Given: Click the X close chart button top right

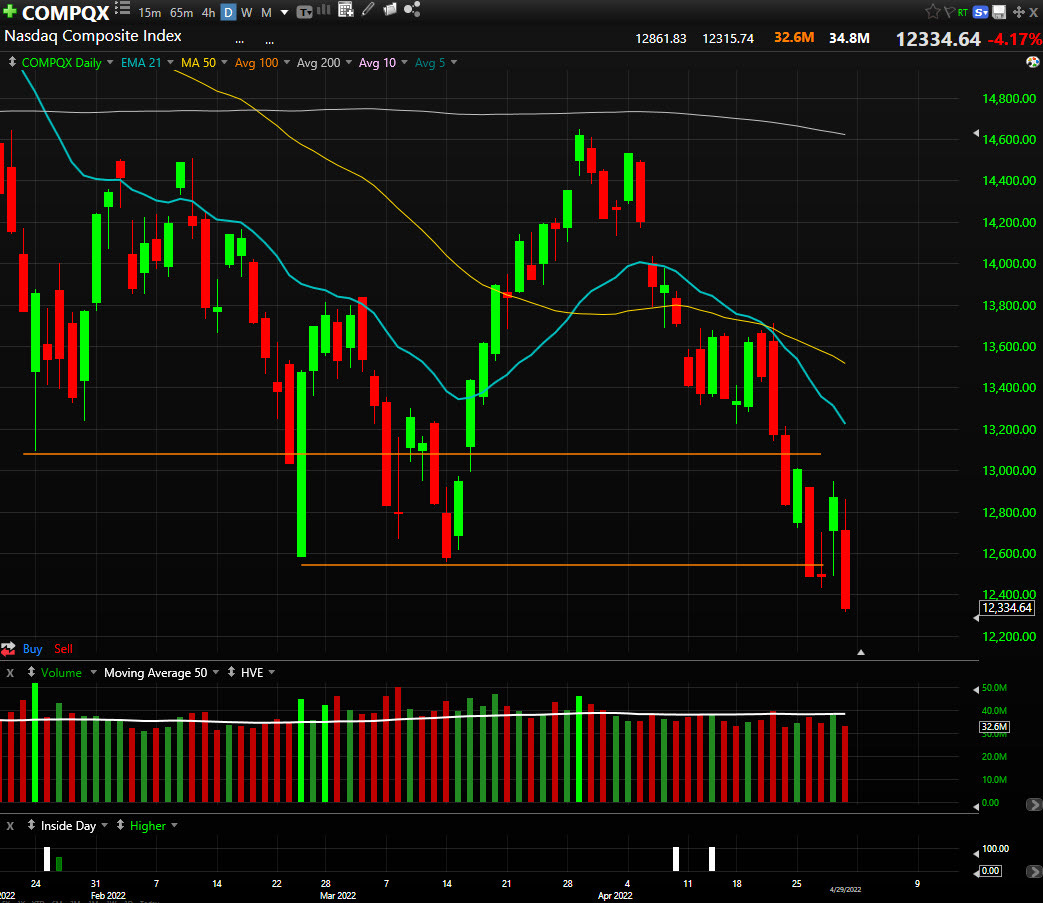Looking at the screenshot, I should pos(1034,12).
